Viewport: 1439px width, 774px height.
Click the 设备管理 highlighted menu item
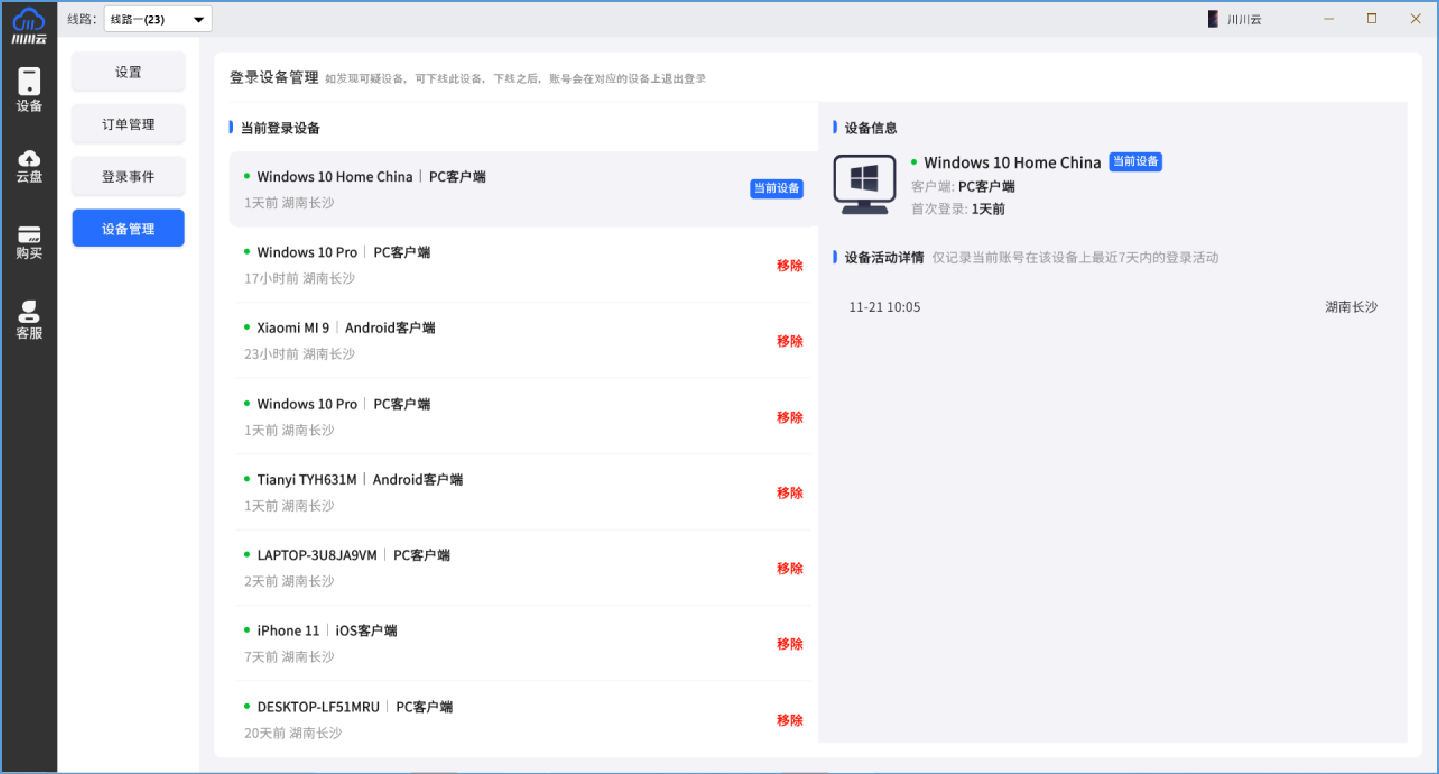tap(128, 228)
